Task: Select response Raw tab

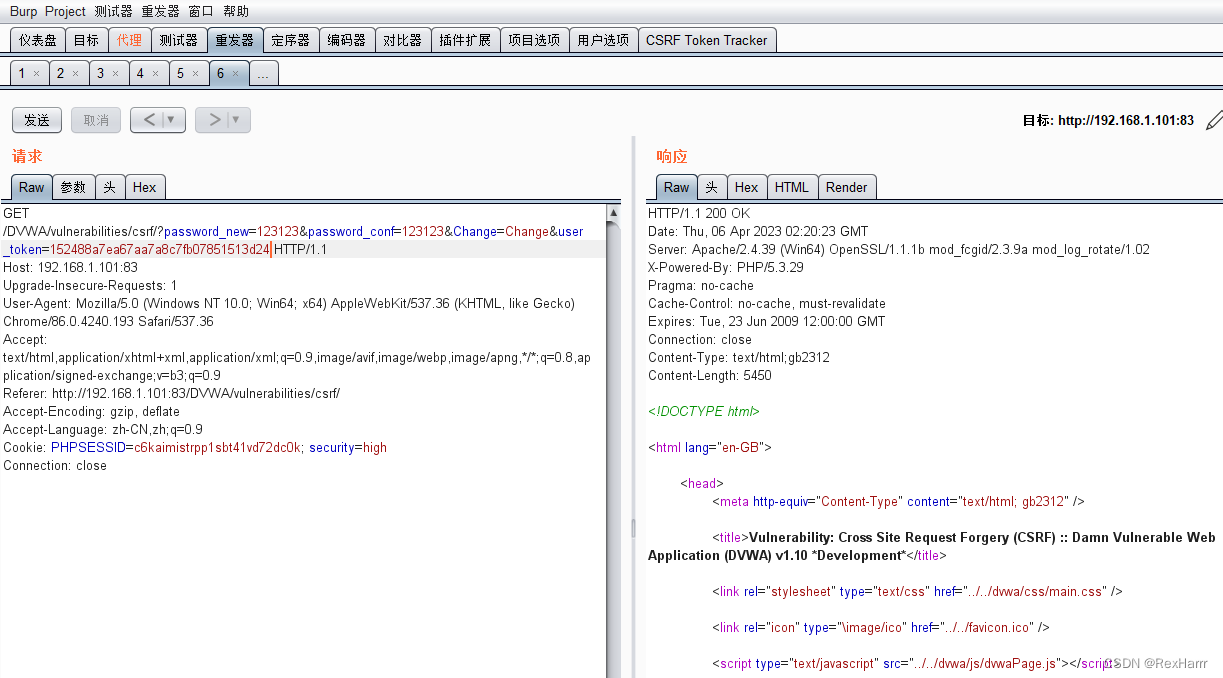Action: click(677, 187)
